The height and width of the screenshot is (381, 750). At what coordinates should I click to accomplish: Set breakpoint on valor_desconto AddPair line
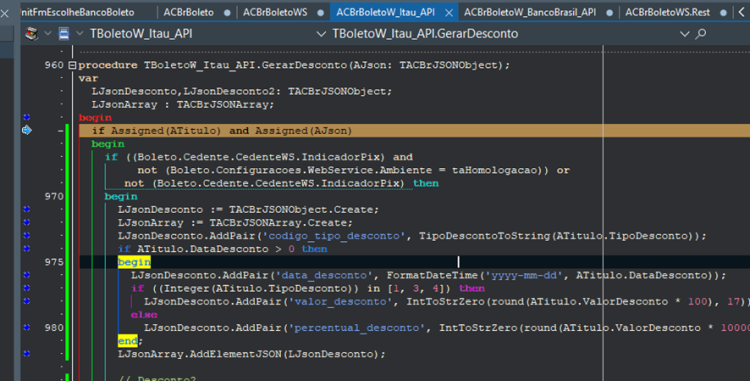coord(27,301)
